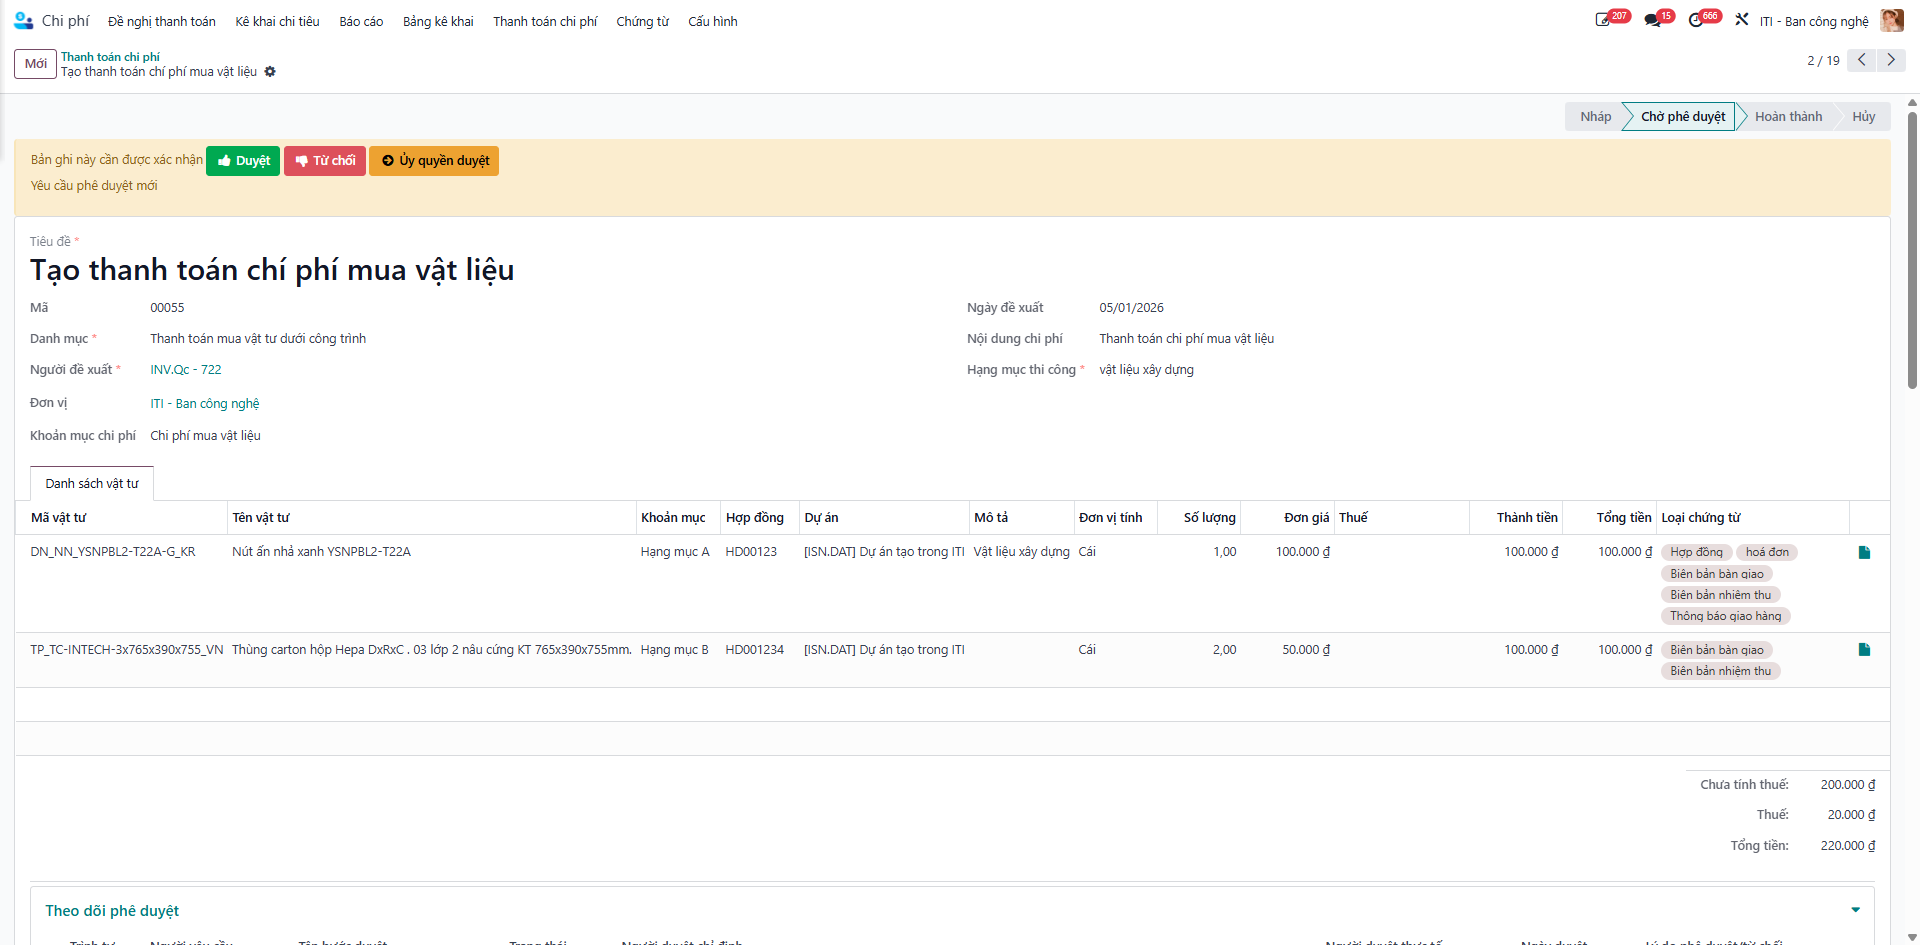This screenshot has width=1920, height=945.
Task: Open messages icon with 15 badge
Action: pos(1652,20)
